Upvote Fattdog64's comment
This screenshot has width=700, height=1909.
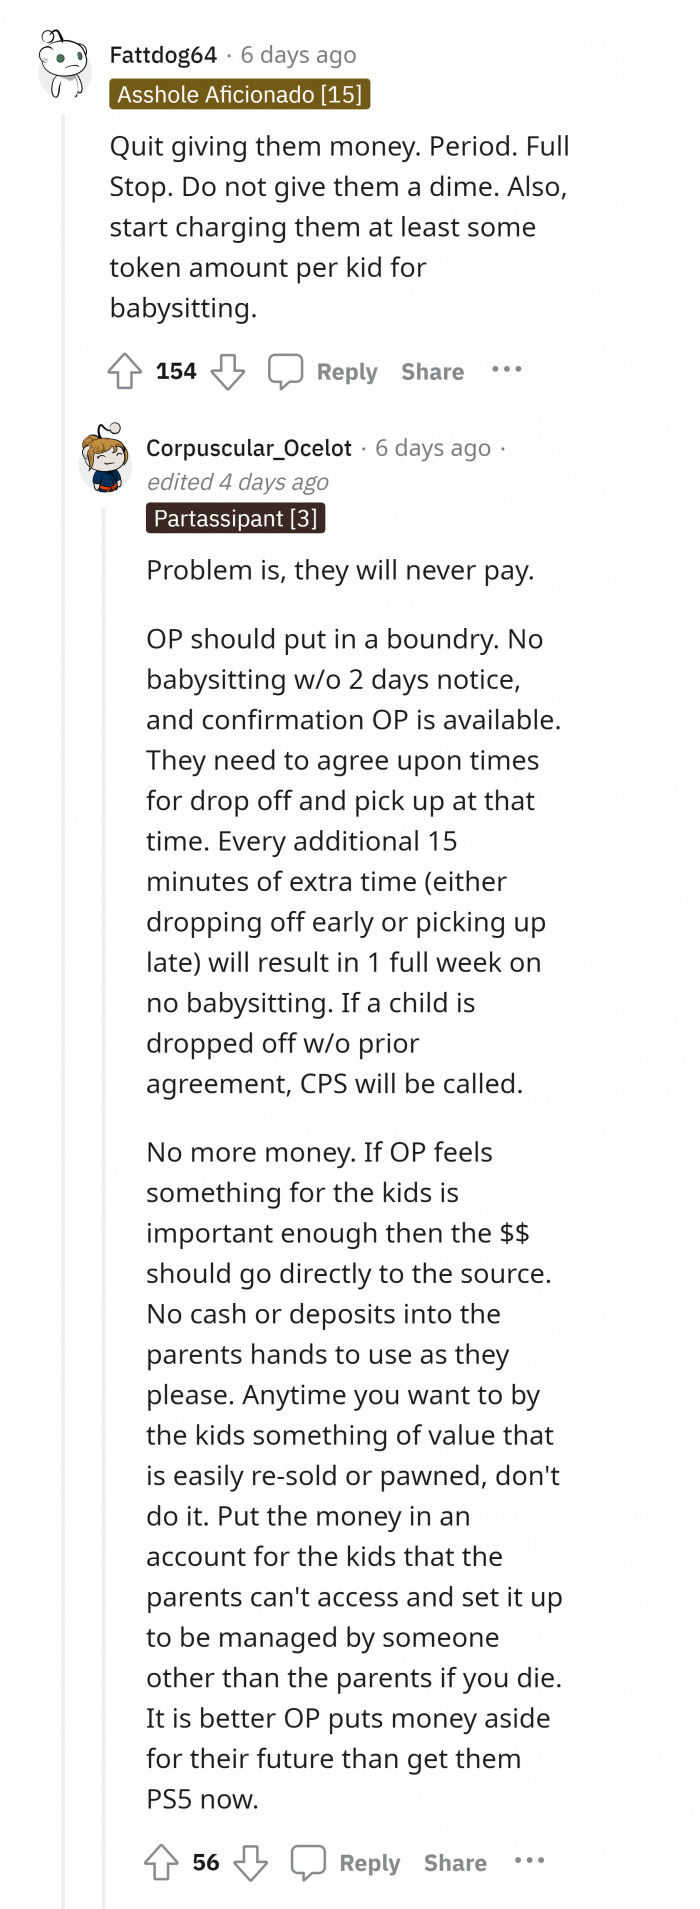coord(124,371)
